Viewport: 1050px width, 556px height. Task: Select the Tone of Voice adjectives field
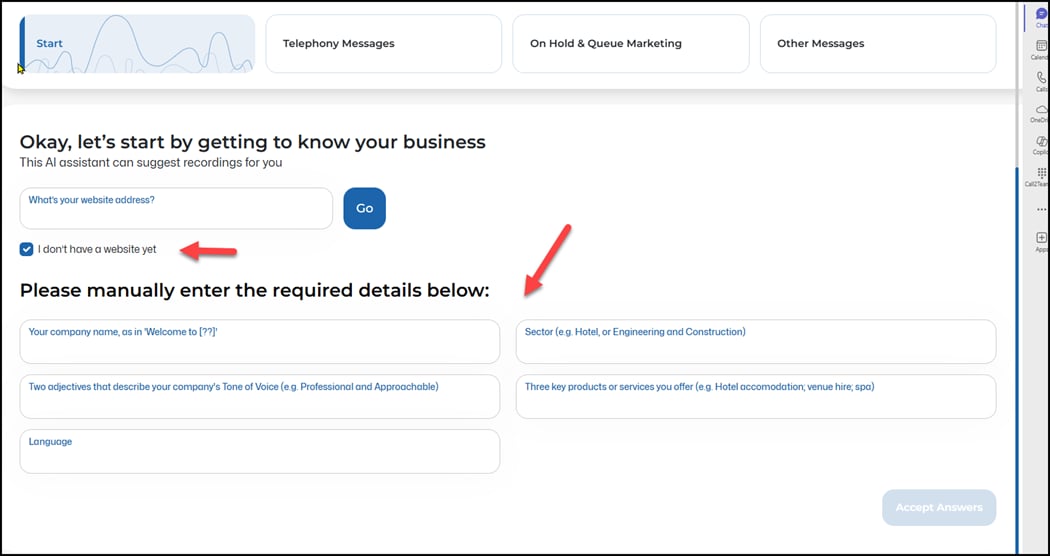259,397
